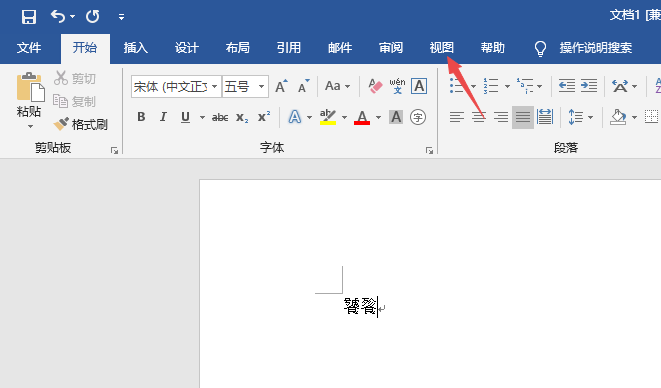Open the 剪贴板 dialog launcher
This screenshot has width=661, height=388.
pyautogui.click(x=114, y=150)
